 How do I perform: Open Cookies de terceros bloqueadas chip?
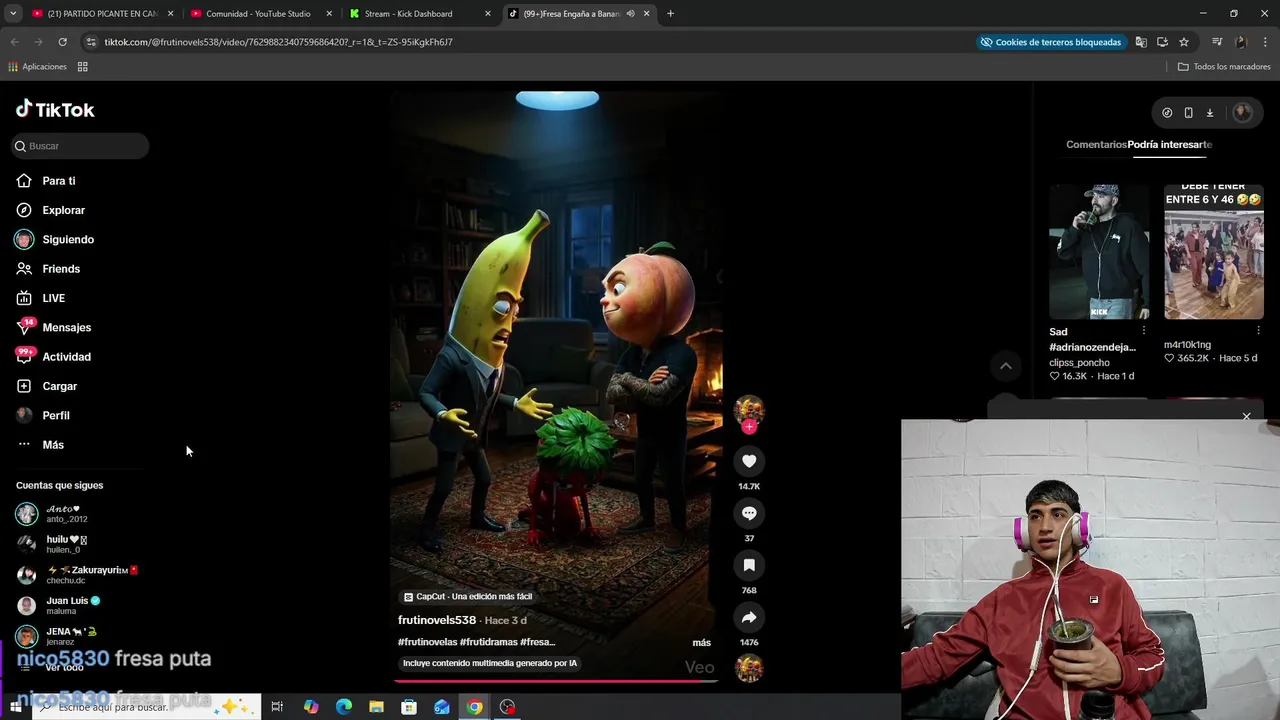point(1051,42)
